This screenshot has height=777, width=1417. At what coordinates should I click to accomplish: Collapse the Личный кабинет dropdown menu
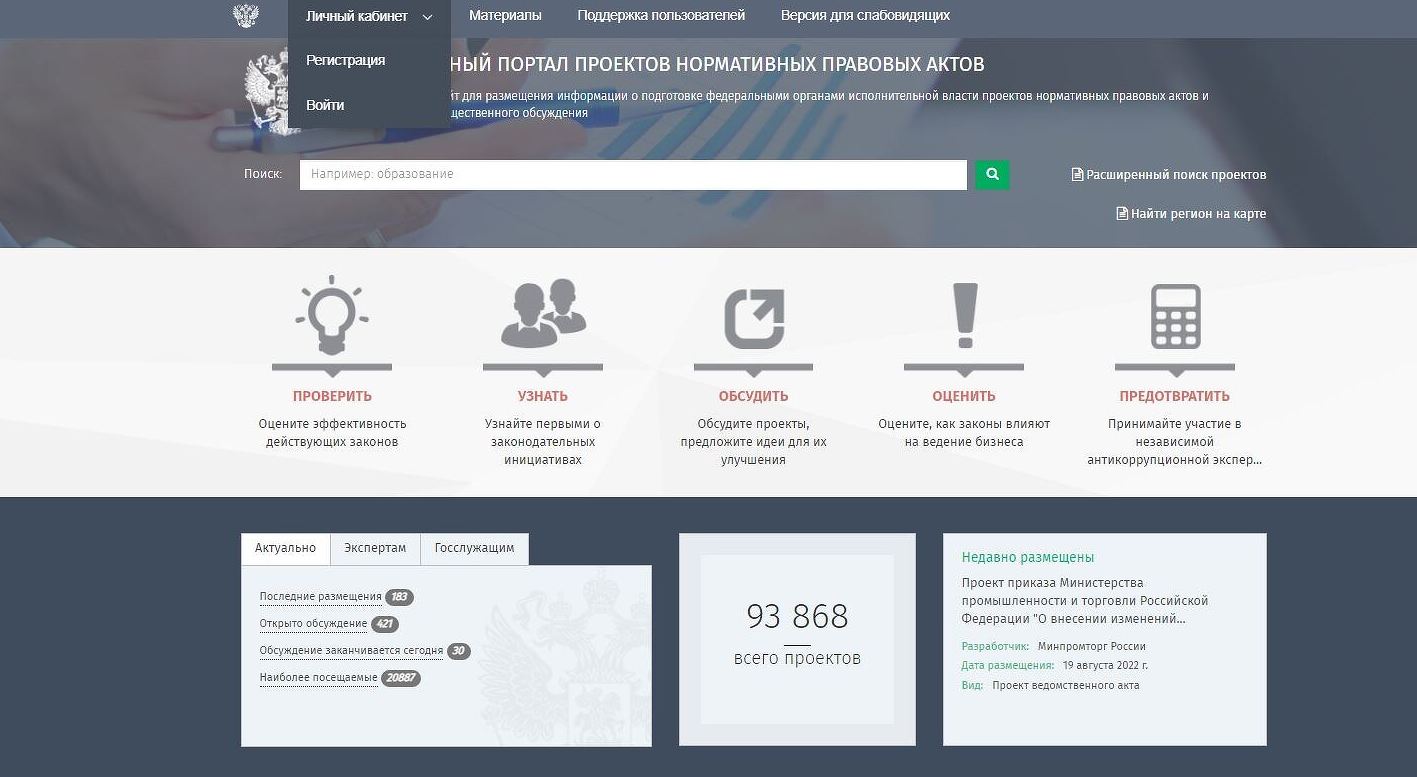[x=369, y=16]
